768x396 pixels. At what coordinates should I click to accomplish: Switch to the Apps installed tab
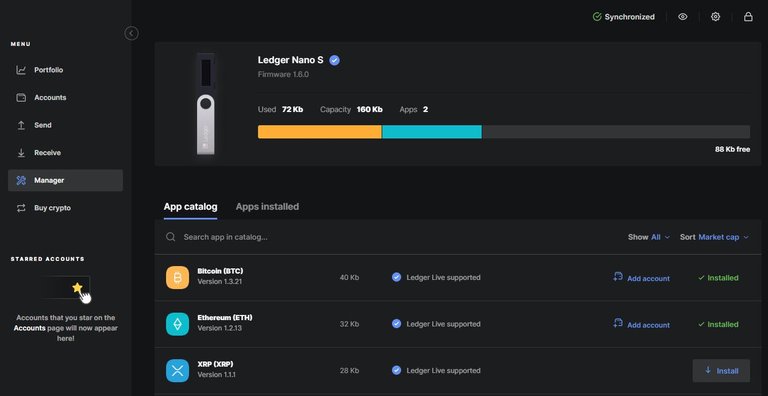point(267,207)
